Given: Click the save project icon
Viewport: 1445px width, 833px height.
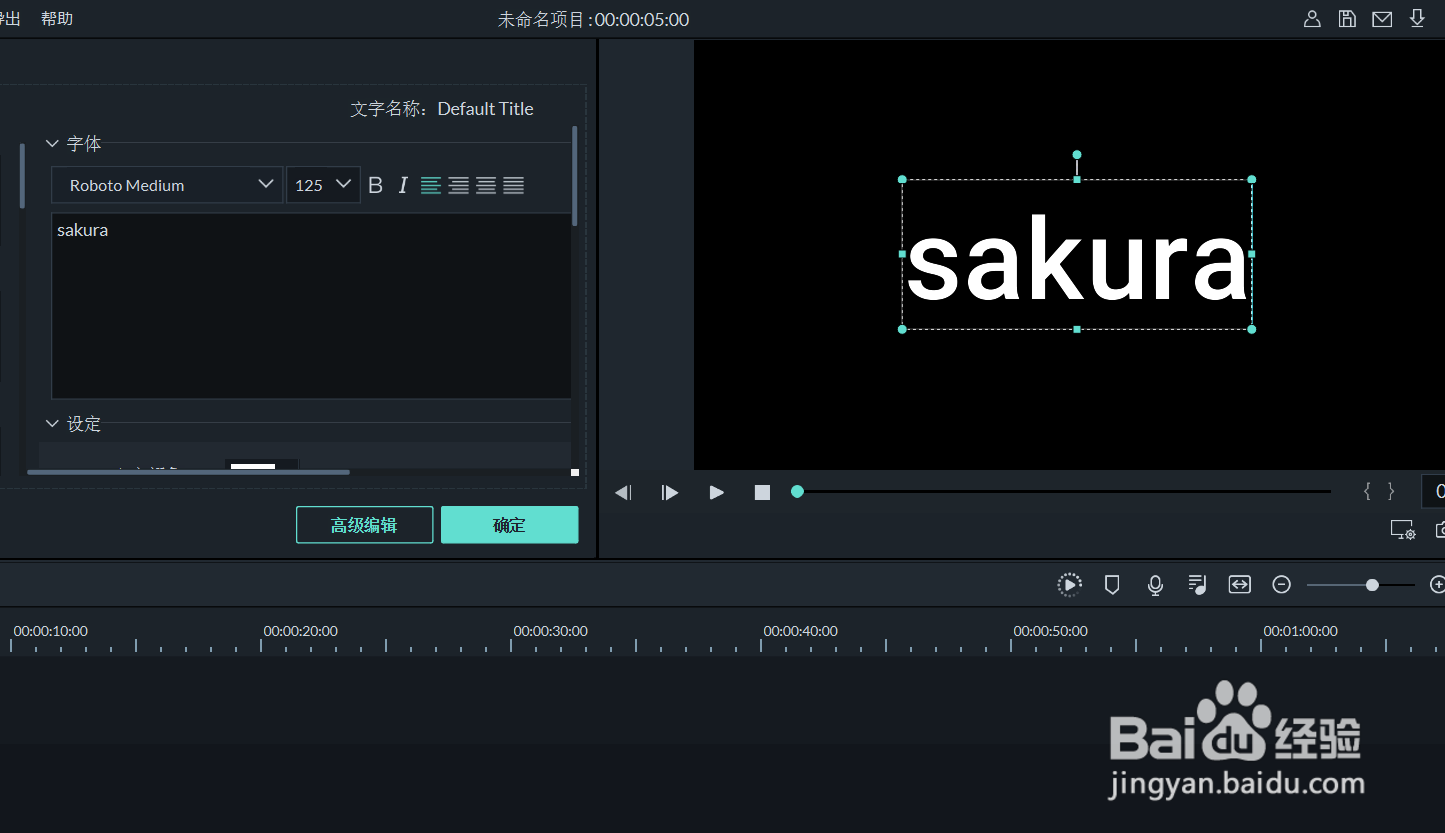Looking at the screenshot, I should click(x=1347, y=19).
